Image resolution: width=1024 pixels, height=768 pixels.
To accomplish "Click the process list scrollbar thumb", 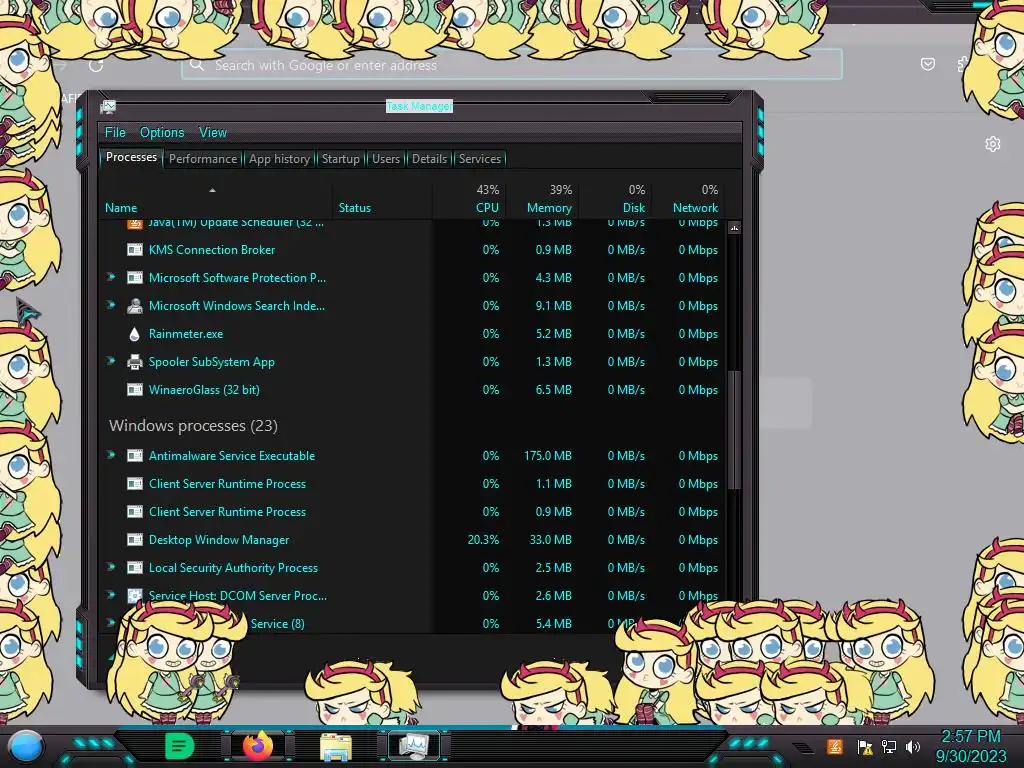I will point(734,430).
